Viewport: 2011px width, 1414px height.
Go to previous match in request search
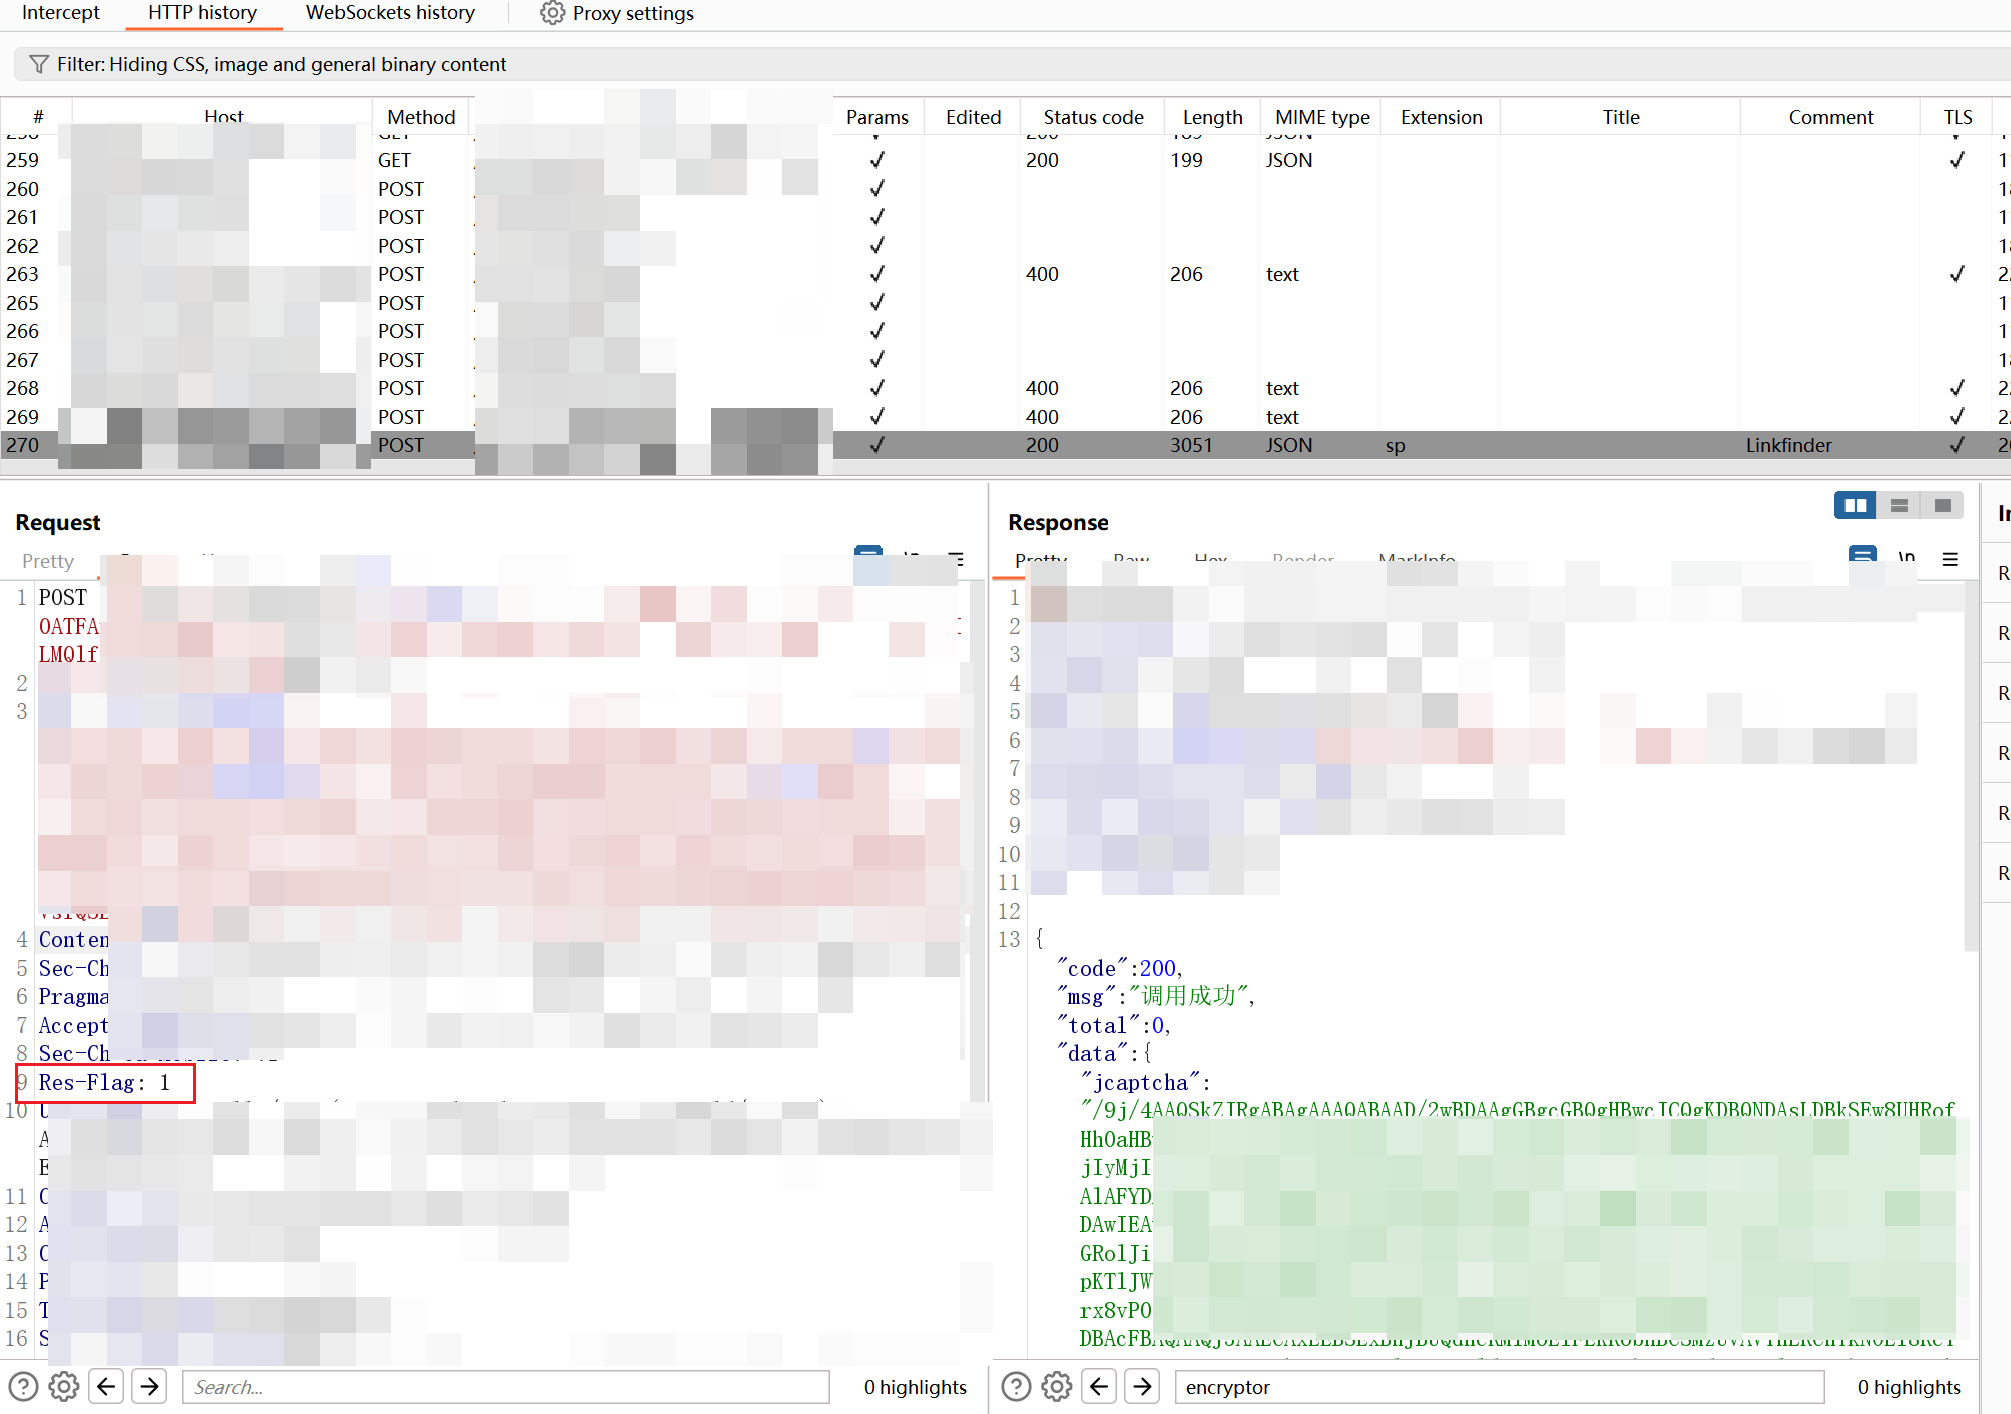point(106,1387)
